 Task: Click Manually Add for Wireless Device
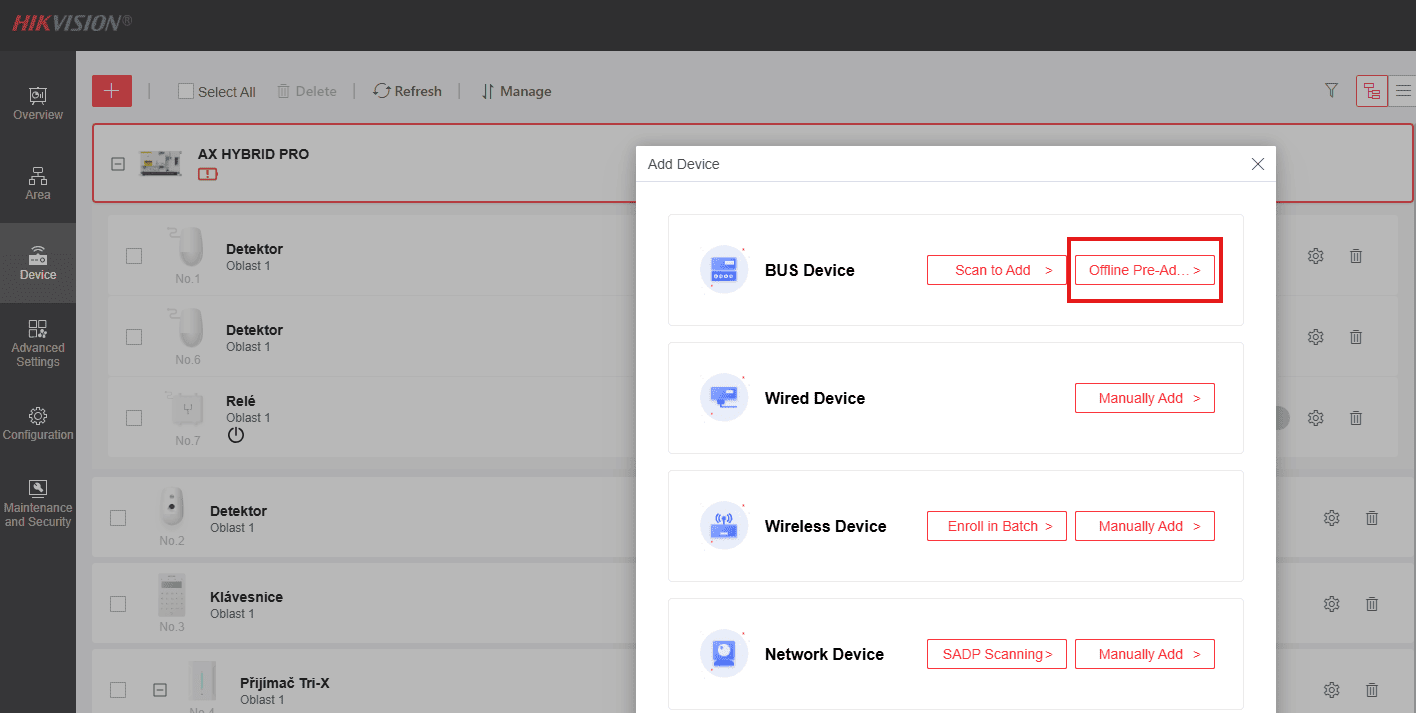[x=1145, y=526]
